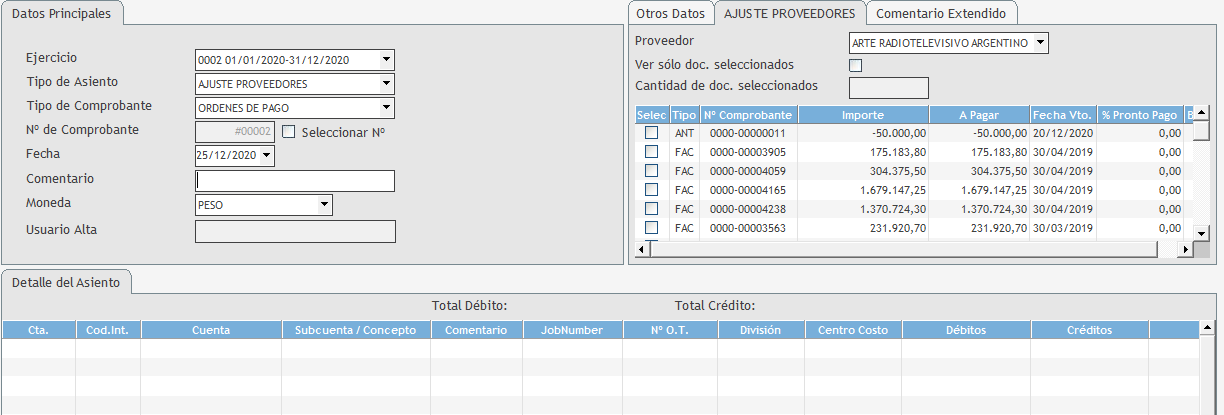Open the Proveedor selection dropdown
The width and height of the screenshot is (1224, 415).
pyautogui.click(x=1041, y=43)
